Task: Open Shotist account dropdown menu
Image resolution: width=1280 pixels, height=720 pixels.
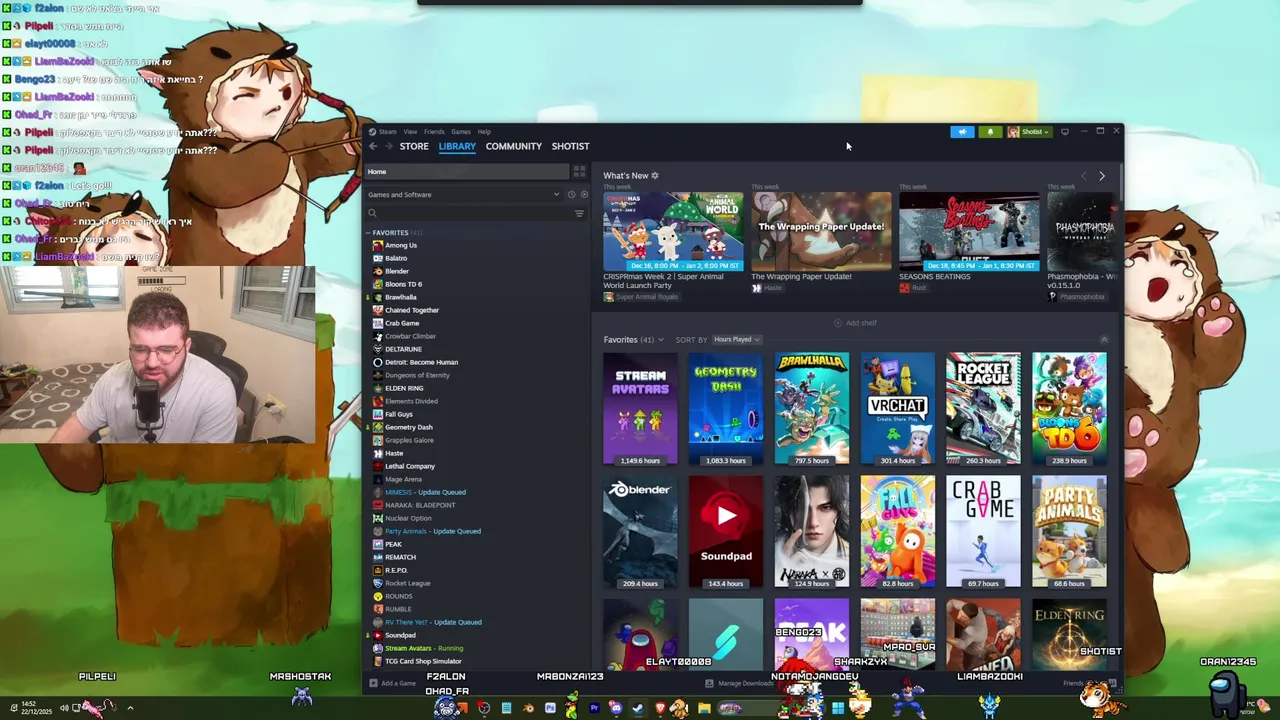Action: (x=1029, y=132)
